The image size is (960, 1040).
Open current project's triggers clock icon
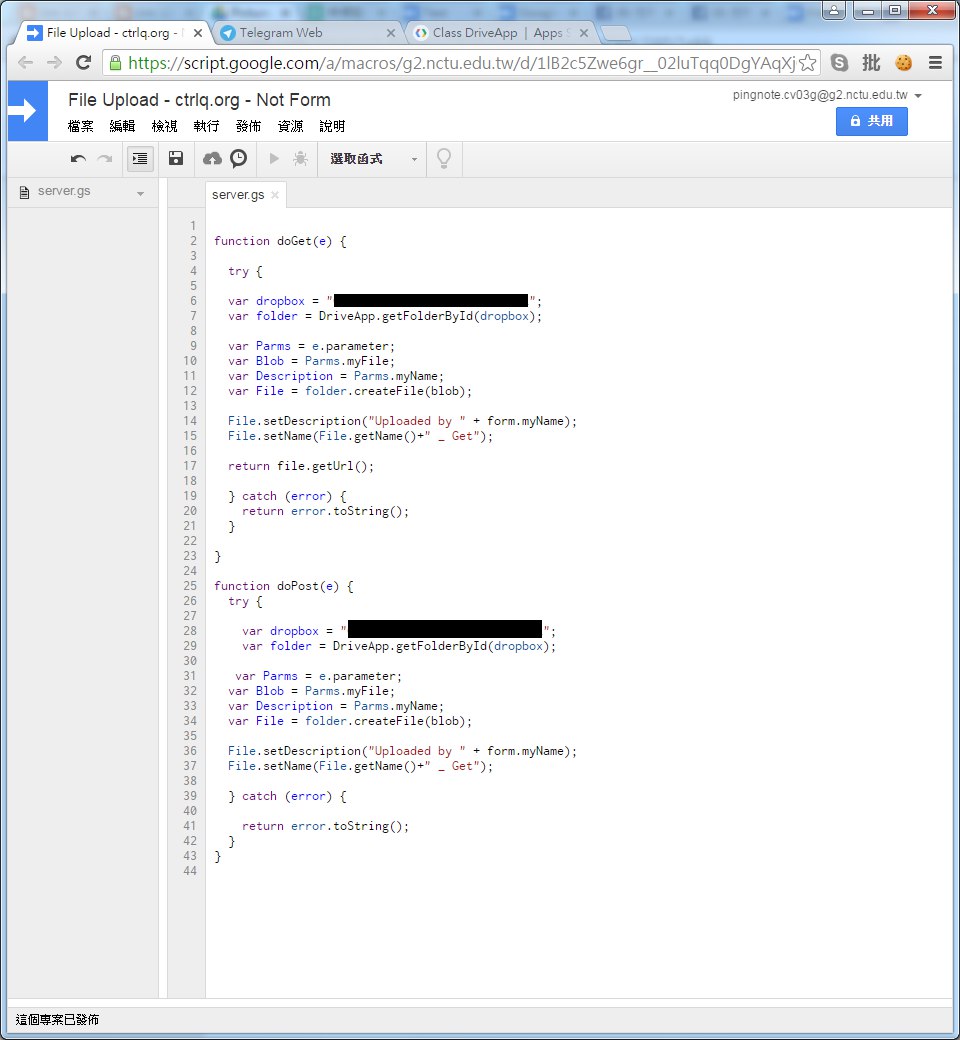click(238, 158)
